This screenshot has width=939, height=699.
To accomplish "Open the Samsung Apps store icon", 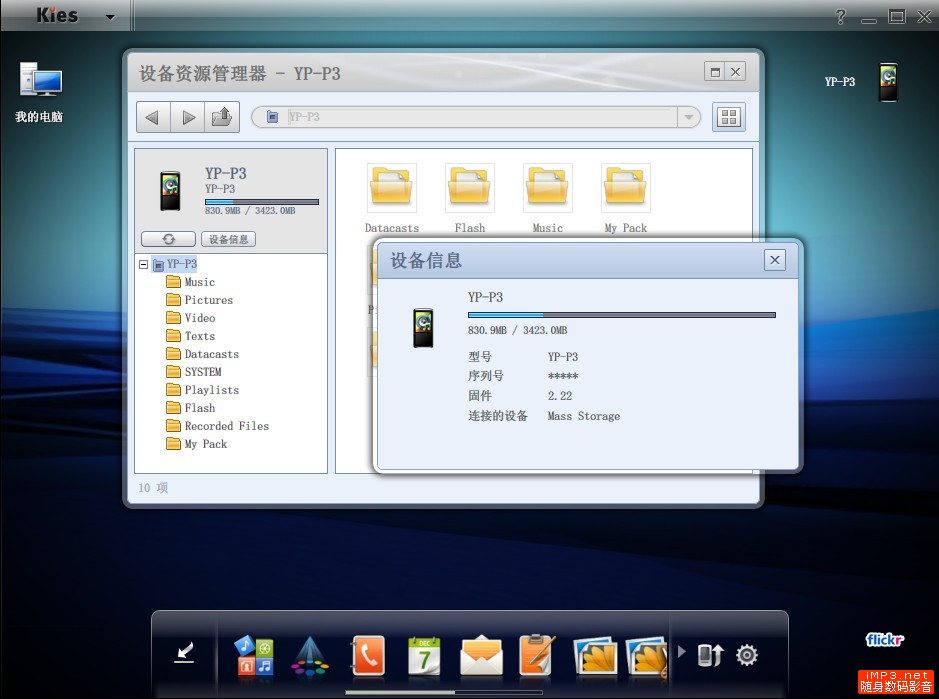I will (x=254, y=654).
